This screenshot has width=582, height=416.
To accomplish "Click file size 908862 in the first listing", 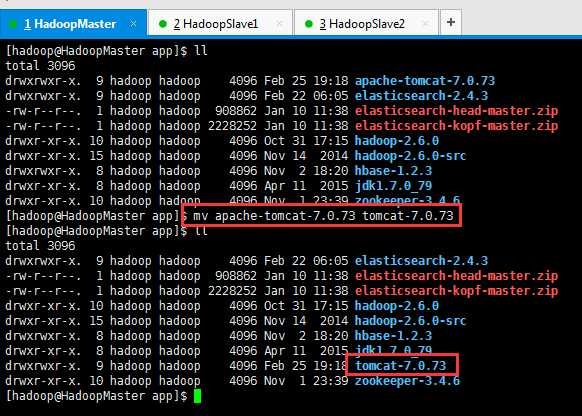I will click(236, 111).
